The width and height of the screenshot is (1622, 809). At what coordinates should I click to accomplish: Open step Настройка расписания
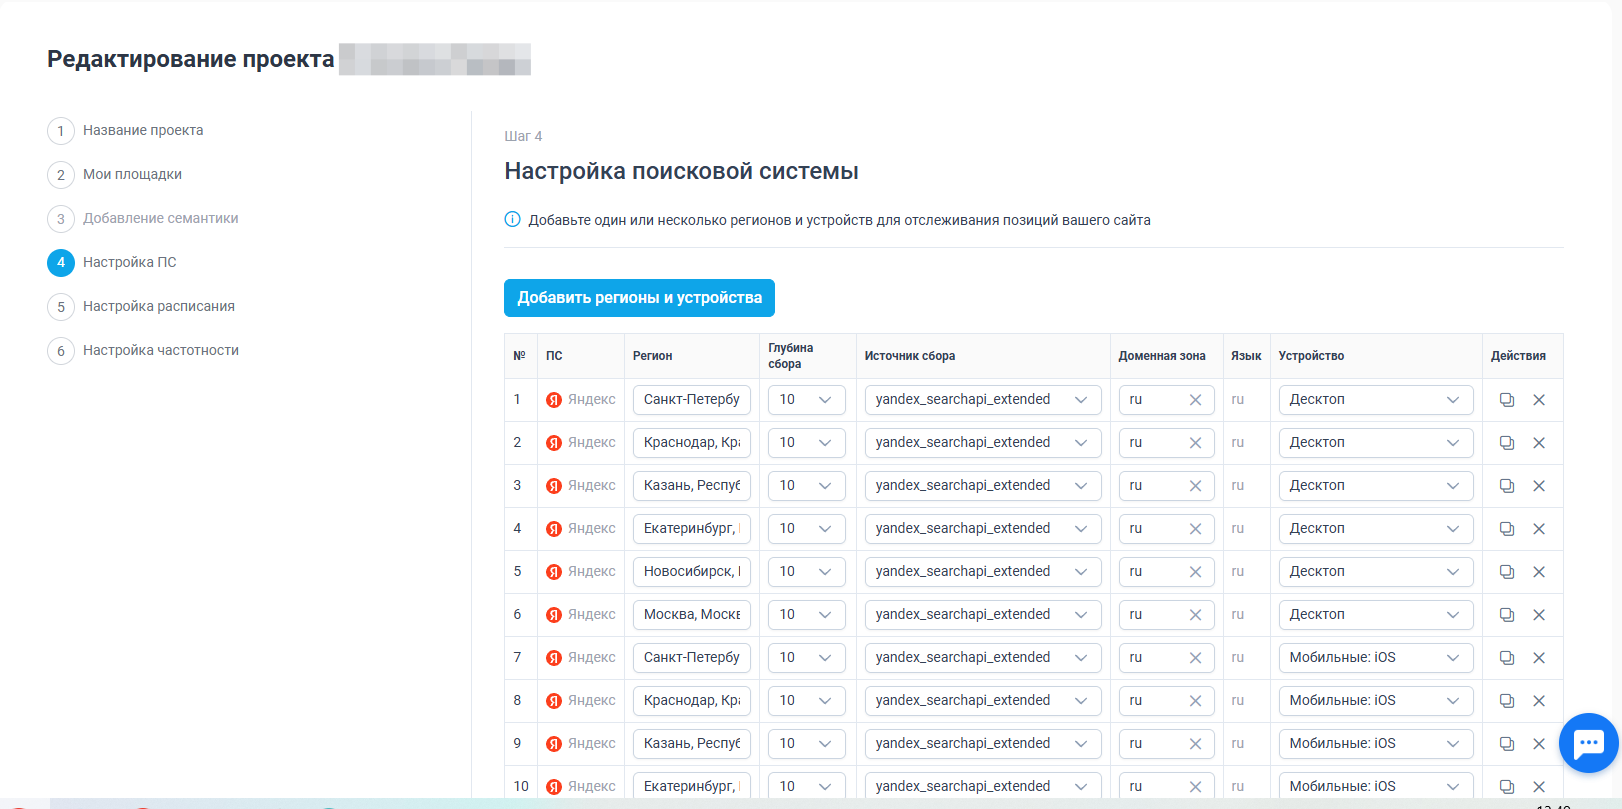coord(159,306)
